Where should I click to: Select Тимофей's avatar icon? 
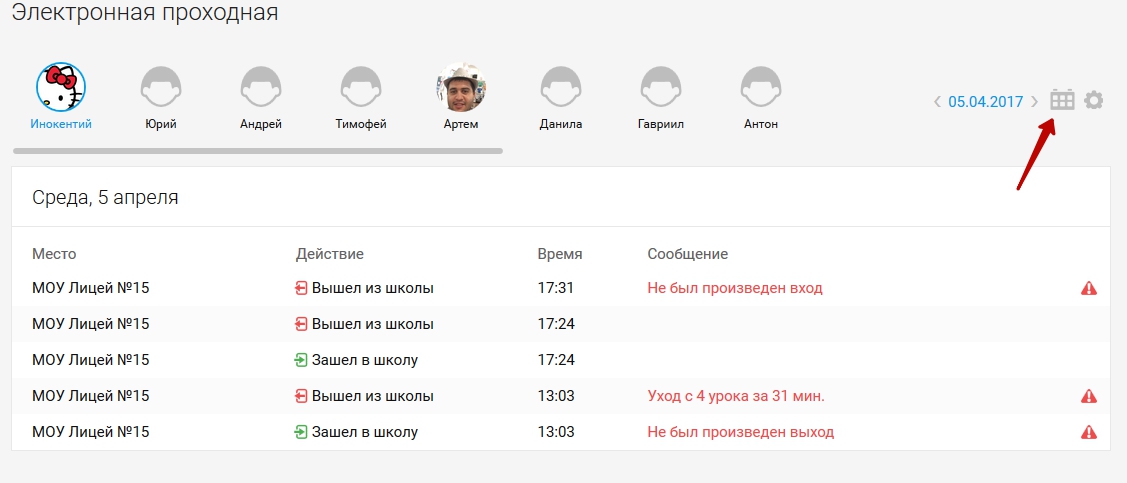[361, 88]
